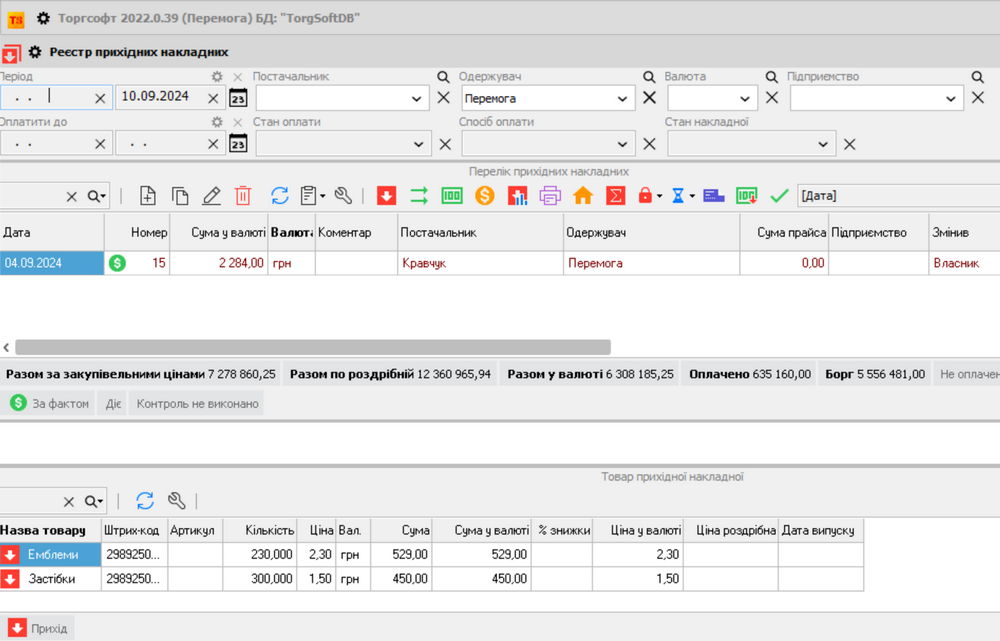Click the purple printer icon

(x=550, y=196)
